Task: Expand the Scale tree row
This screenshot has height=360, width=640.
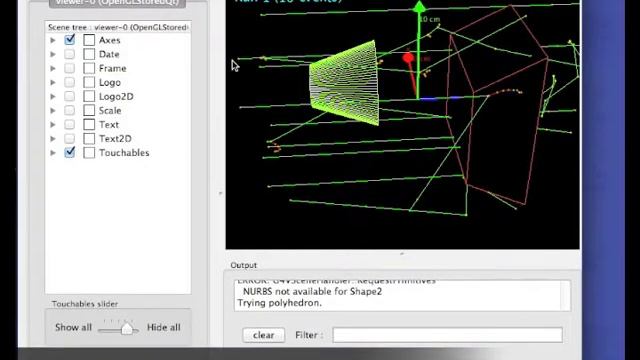Action: [53, 111]
